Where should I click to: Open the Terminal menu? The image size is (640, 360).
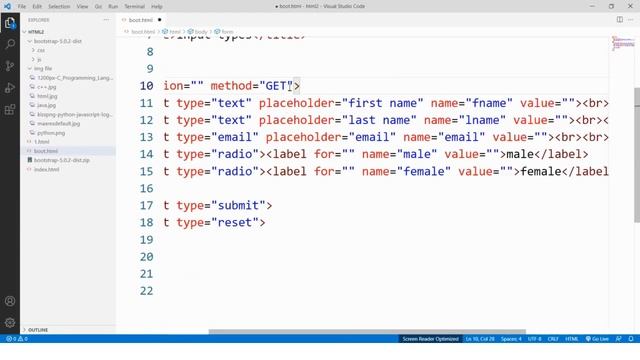coord(134,7)
